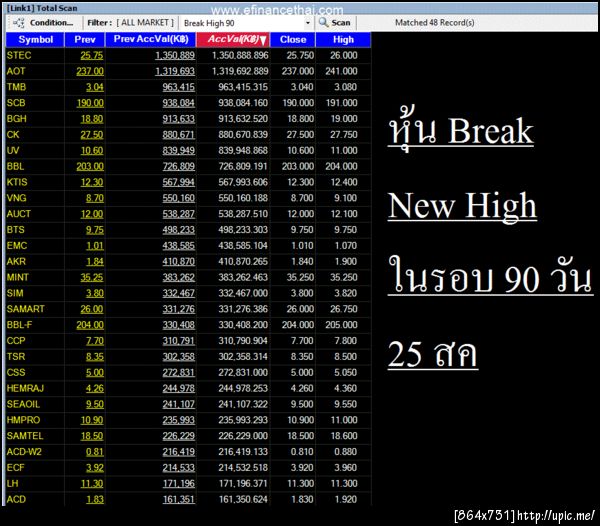This screenshot has width=600, height=526.
Task: Select the STEC symbol row
Action: coord(19,55)
